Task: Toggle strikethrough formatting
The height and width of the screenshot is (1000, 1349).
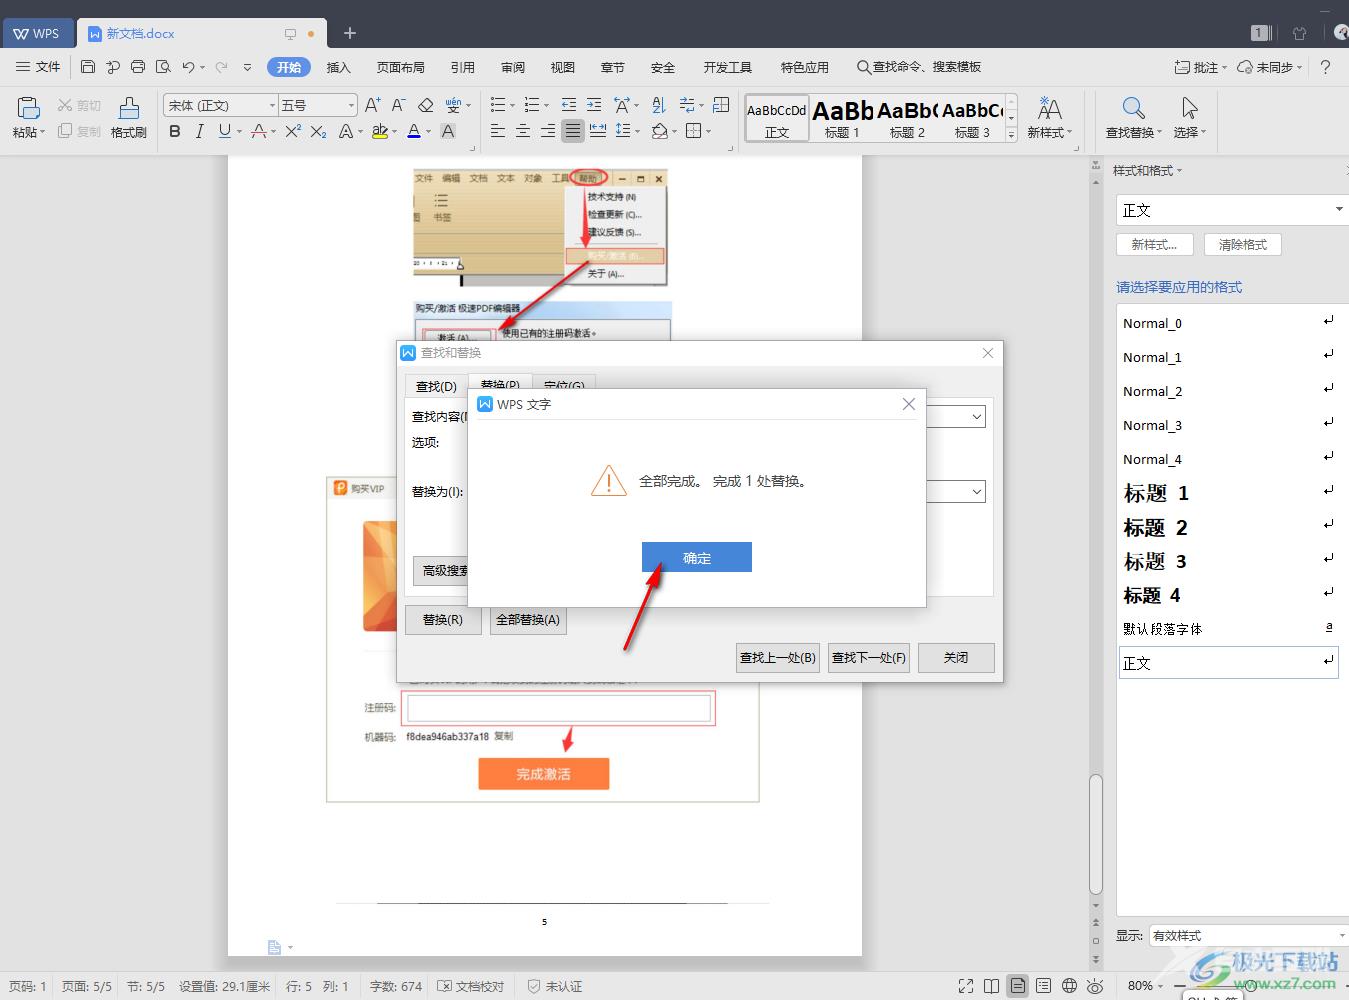Action: (259, 131)
